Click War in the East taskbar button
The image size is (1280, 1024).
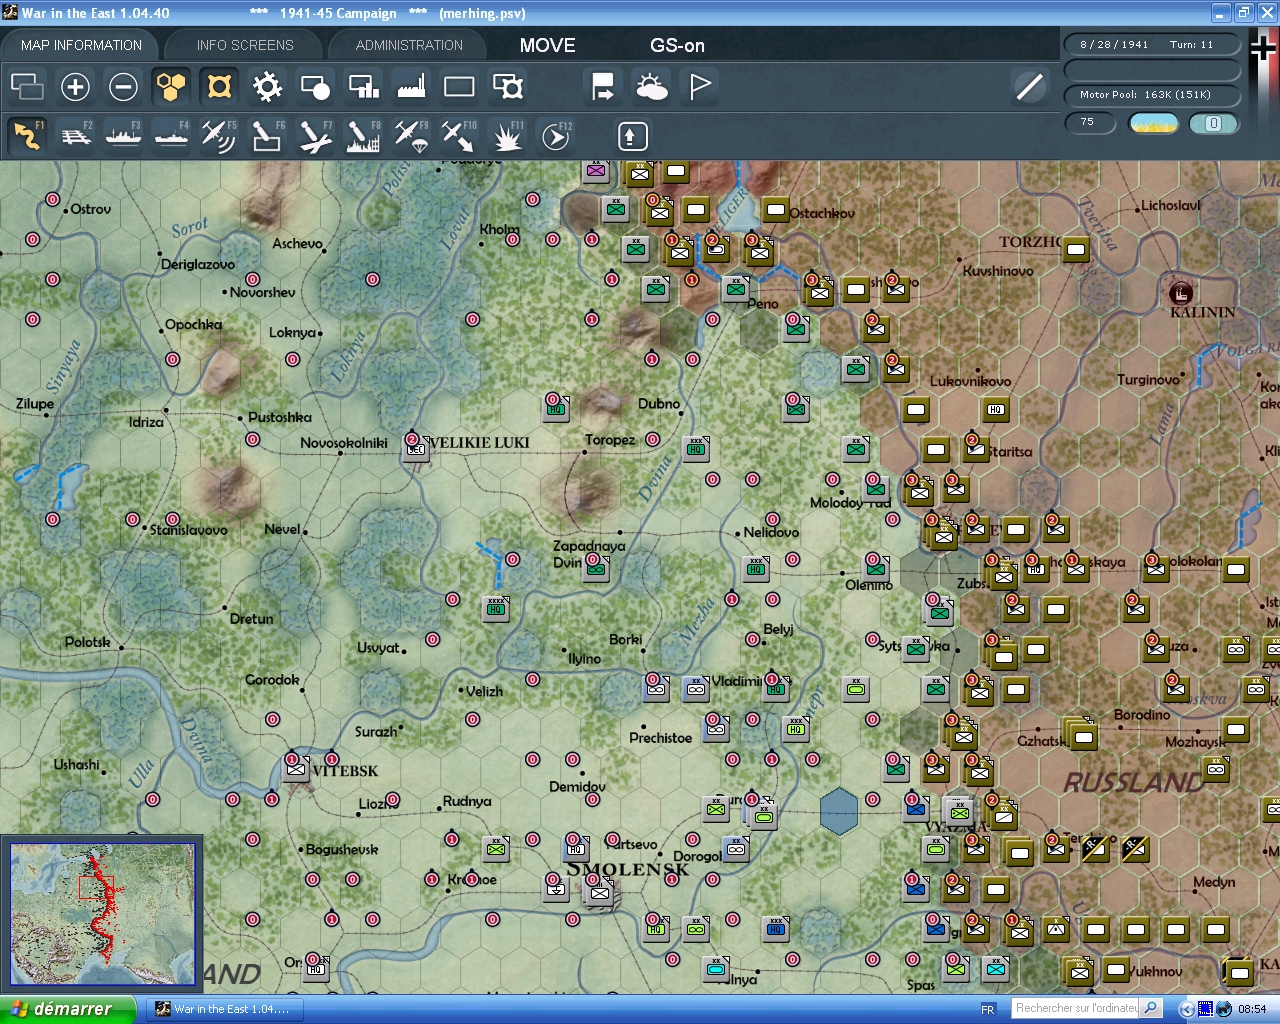(x=224, y=1009)
